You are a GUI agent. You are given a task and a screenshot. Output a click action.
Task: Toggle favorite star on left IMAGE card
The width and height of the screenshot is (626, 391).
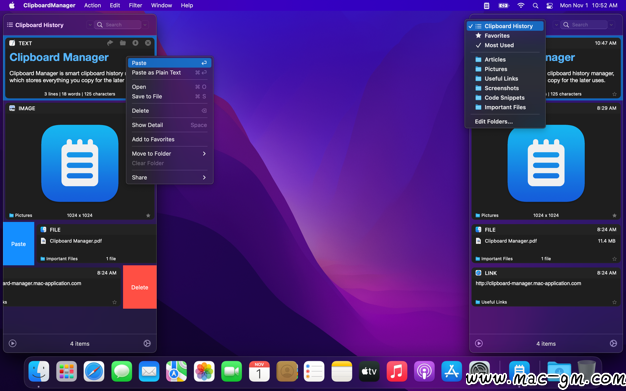[148, 215]
